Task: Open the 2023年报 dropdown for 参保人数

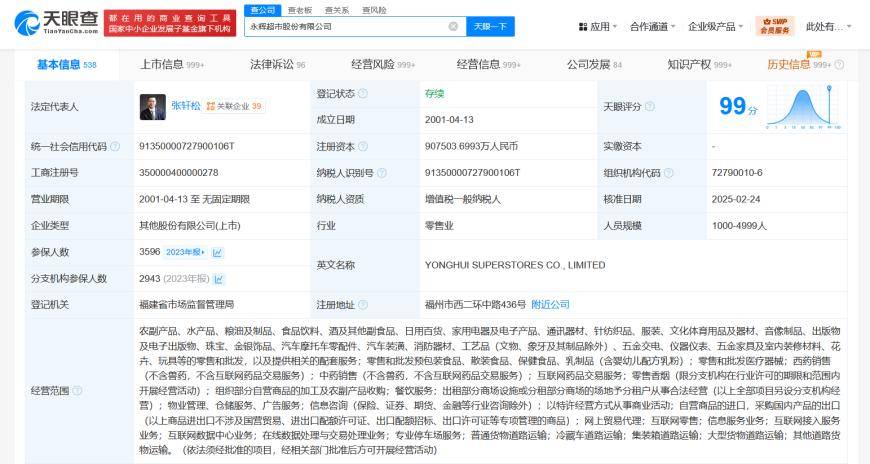Action: coord(185,252)
